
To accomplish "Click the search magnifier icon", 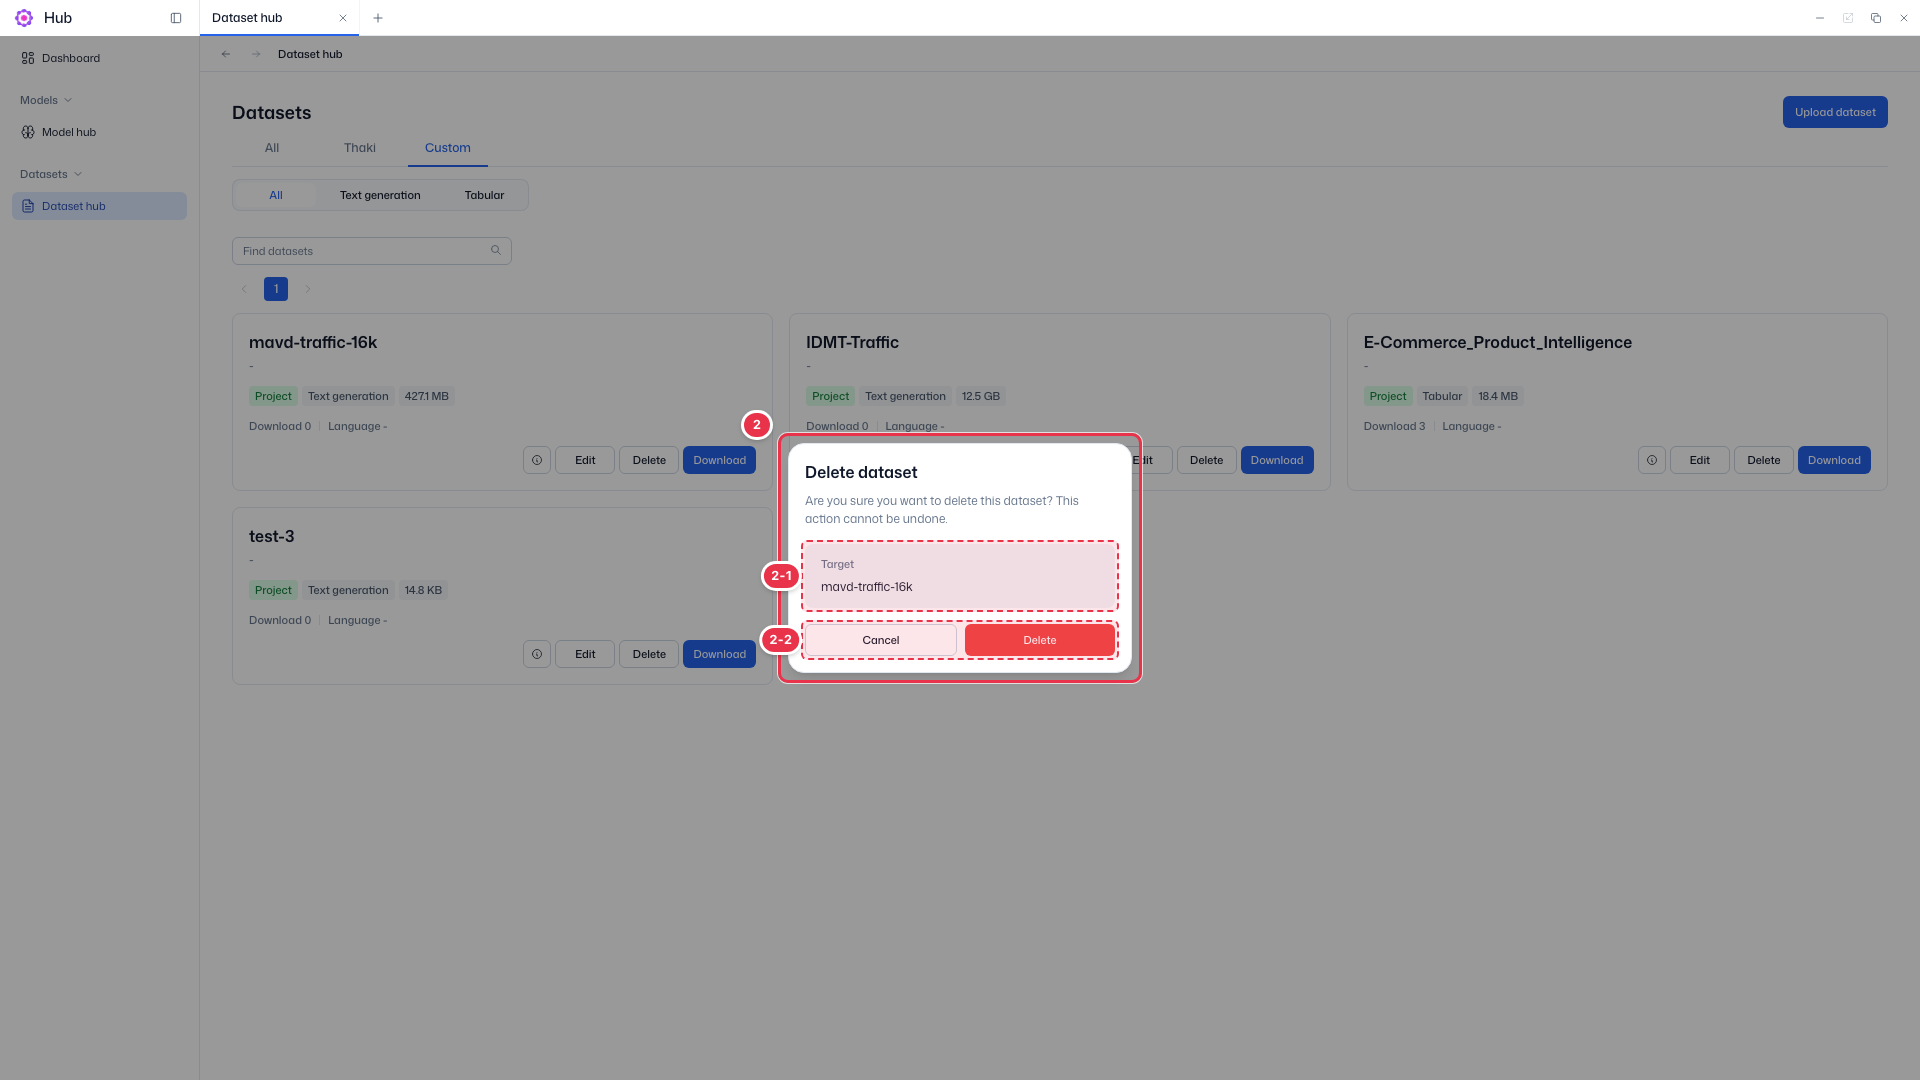I will (x=496, y=251).
